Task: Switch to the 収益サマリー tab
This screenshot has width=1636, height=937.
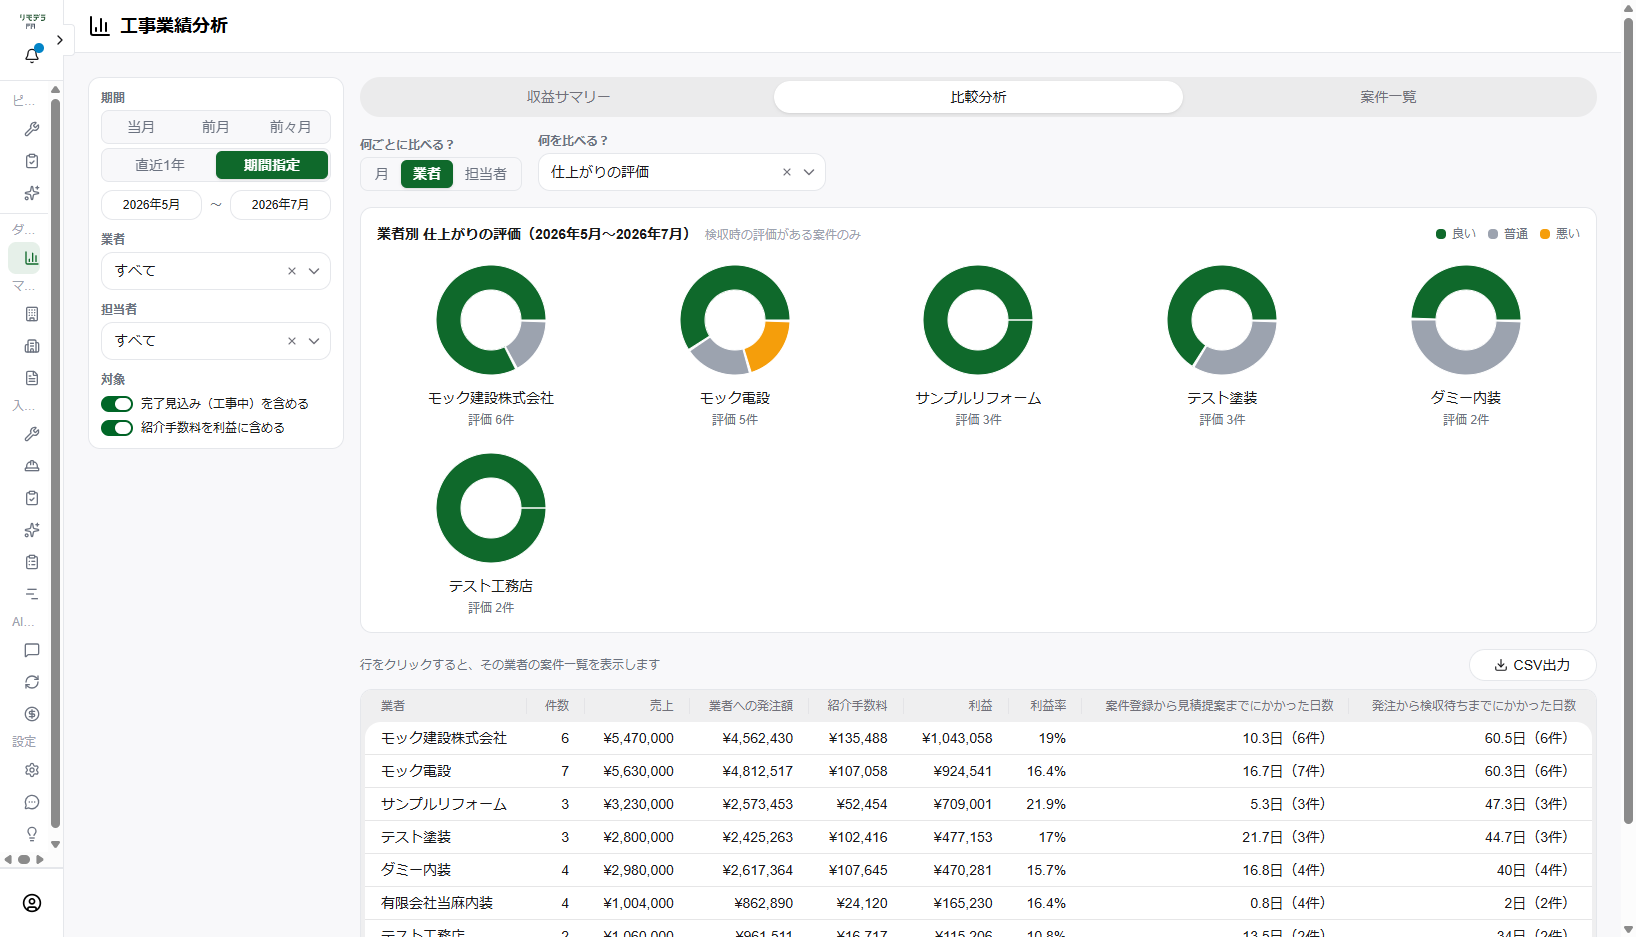Action: tap(569, 97)
